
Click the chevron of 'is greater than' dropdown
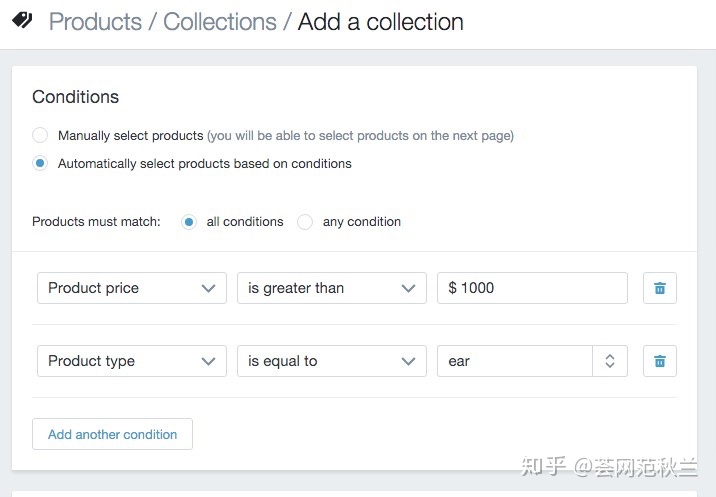point(408,288)
